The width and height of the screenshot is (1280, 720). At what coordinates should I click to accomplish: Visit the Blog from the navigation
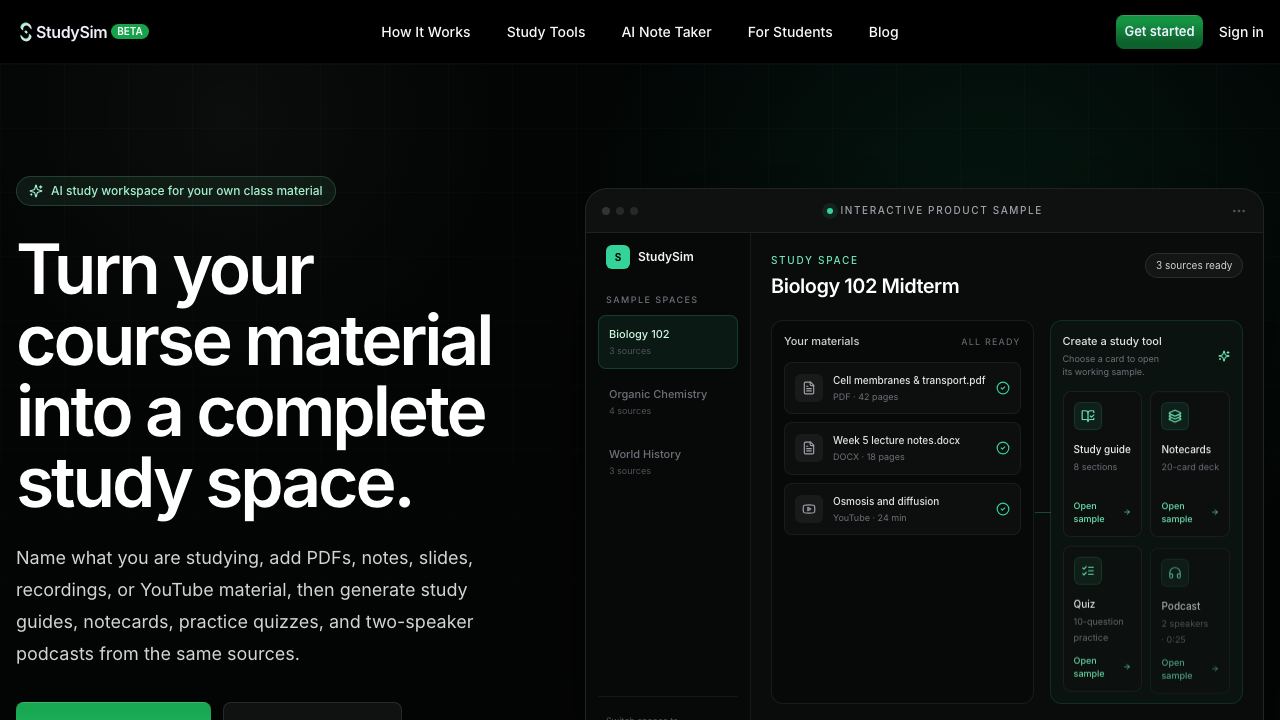coord(884,32)
